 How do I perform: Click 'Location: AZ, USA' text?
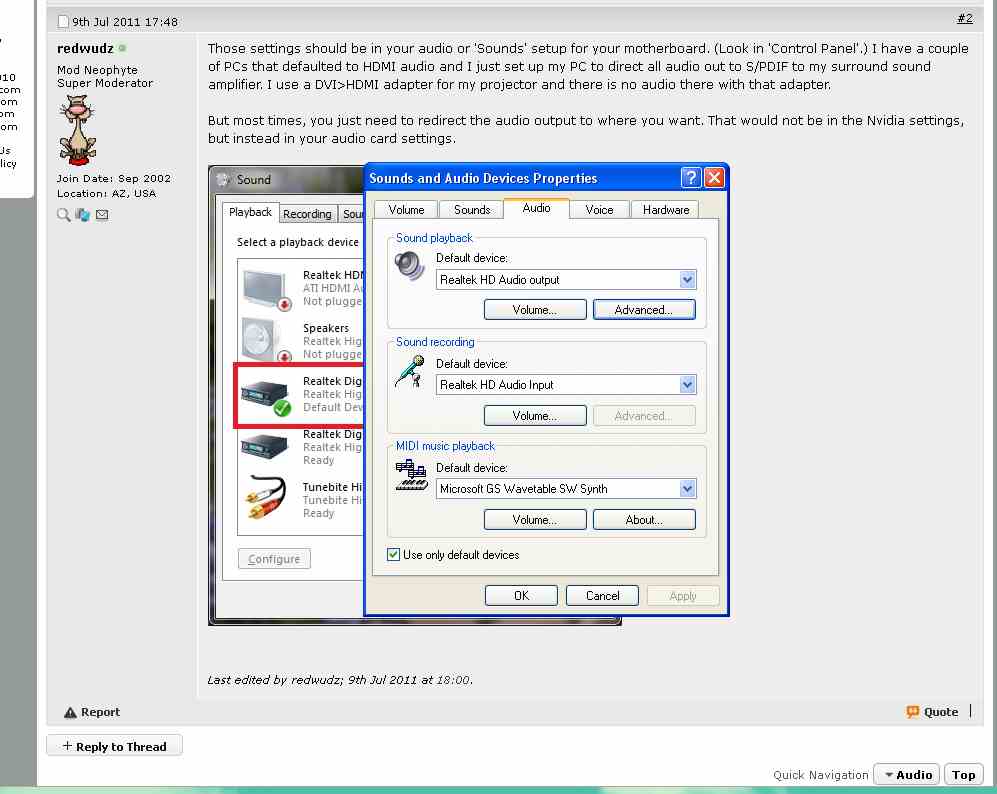[x=106, y=193]
